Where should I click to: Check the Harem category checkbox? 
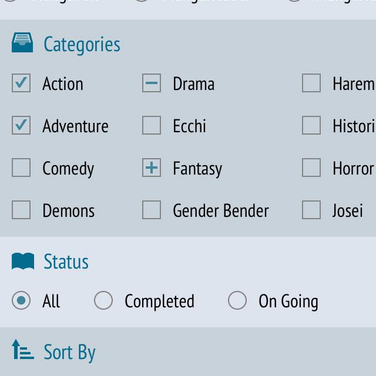311,83
